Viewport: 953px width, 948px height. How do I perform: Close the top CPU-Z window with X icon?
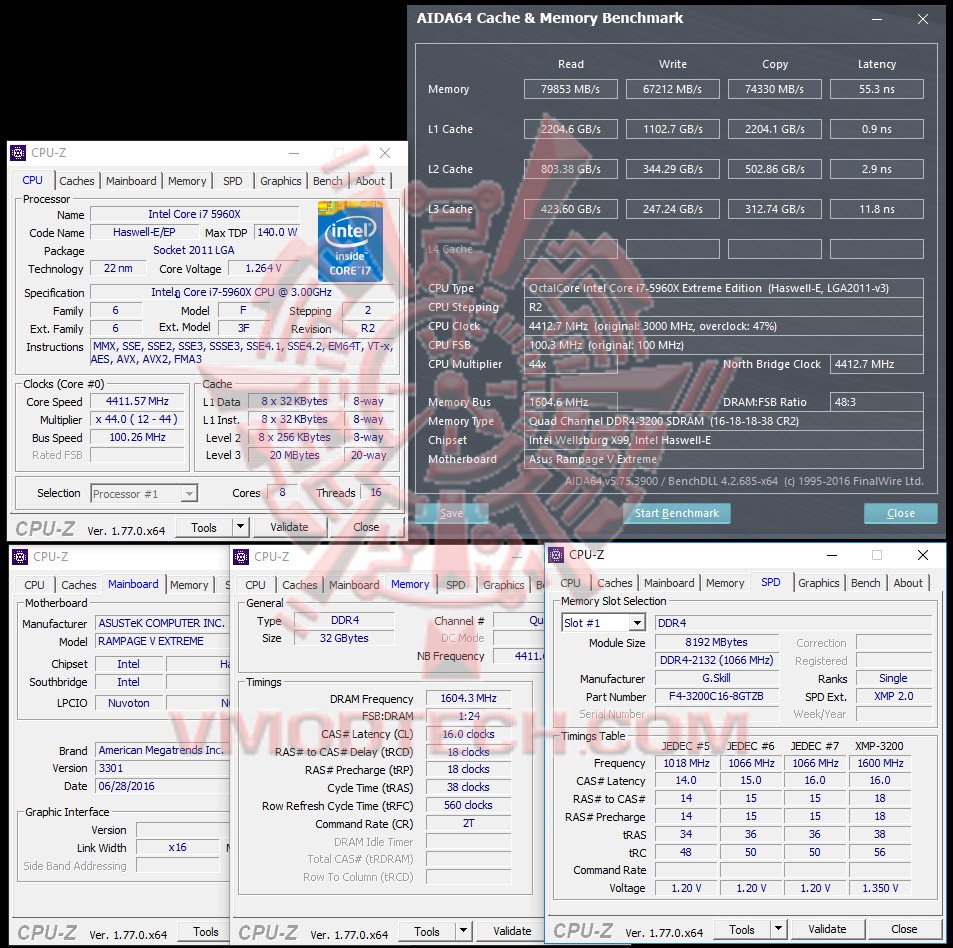[x=385, y=153]
